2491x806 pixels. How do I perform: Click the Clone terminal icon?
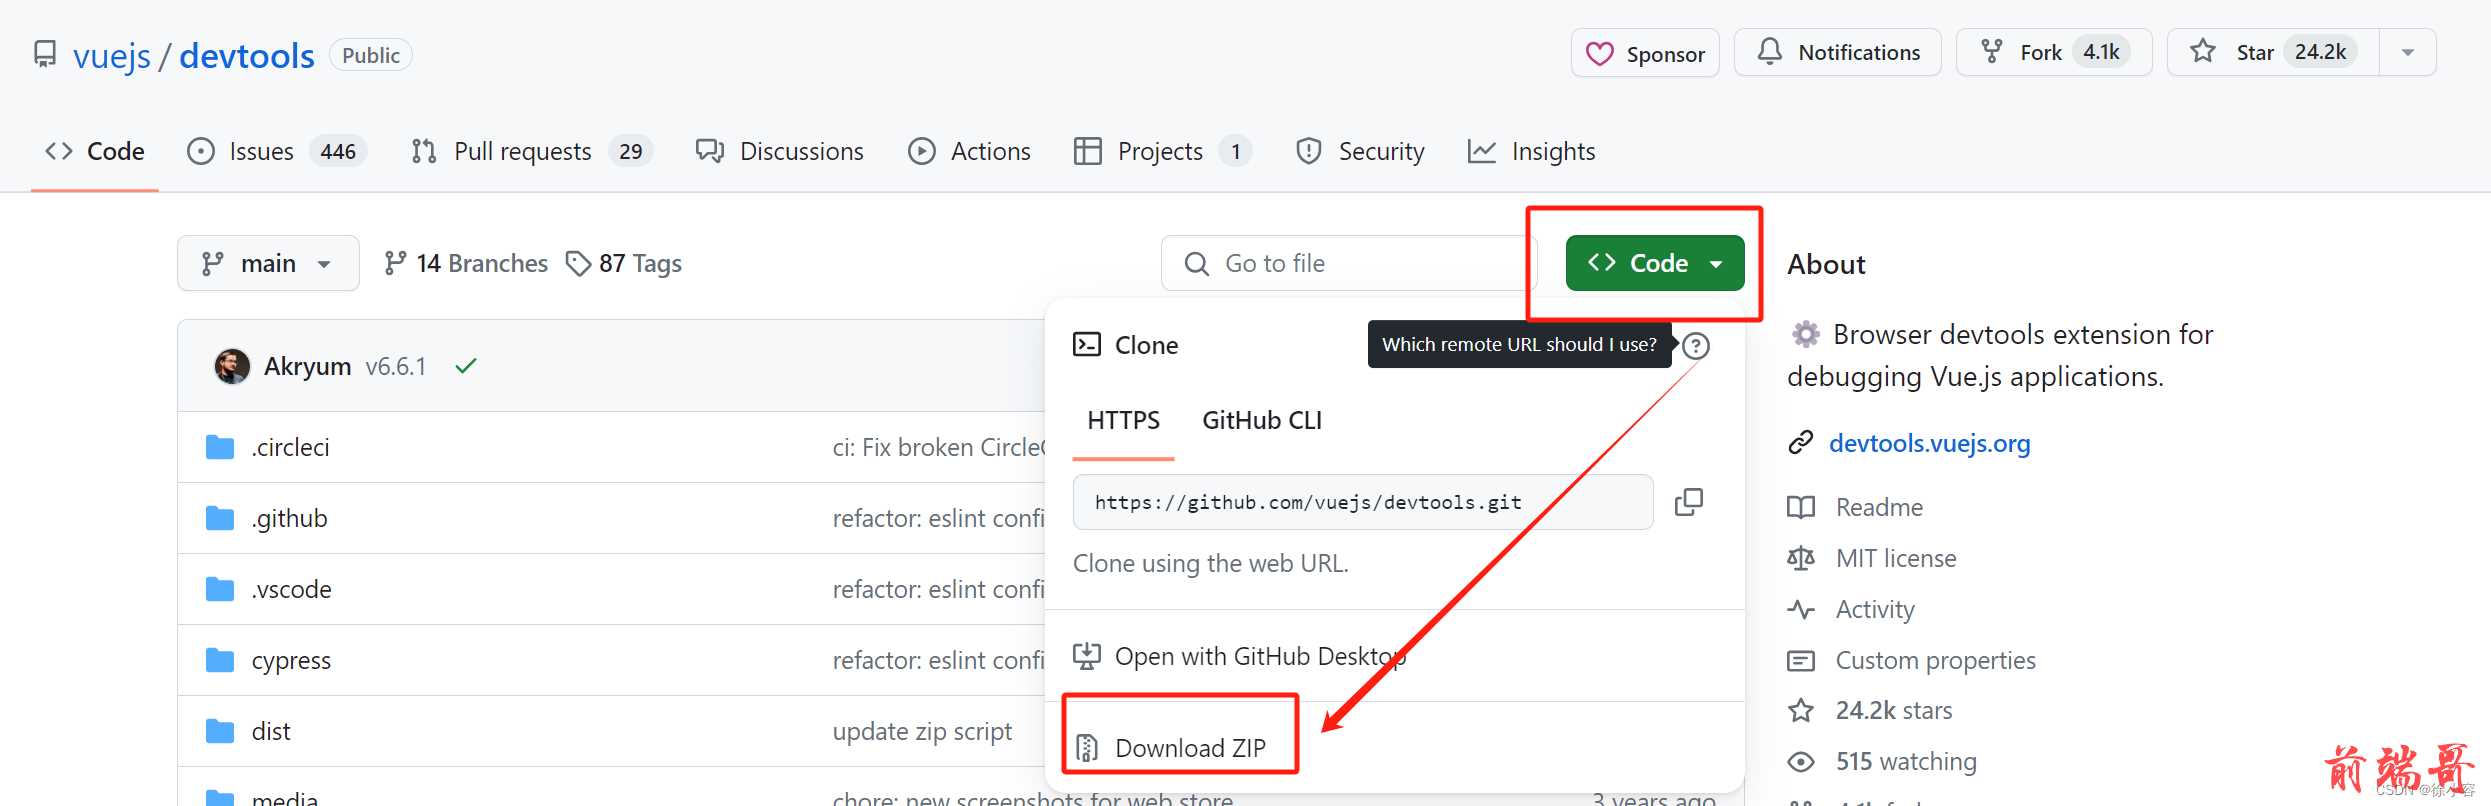(1087, 344)
